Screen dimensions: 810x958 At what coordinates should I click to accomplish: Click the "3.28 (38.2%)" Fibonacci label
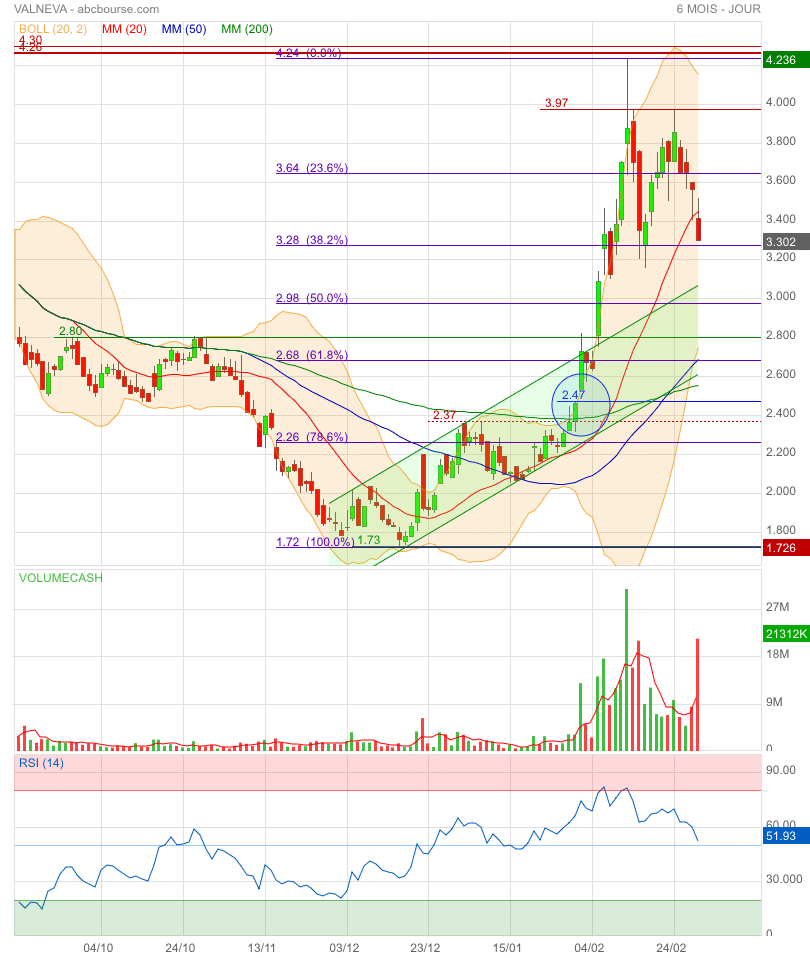pos(312,240)
